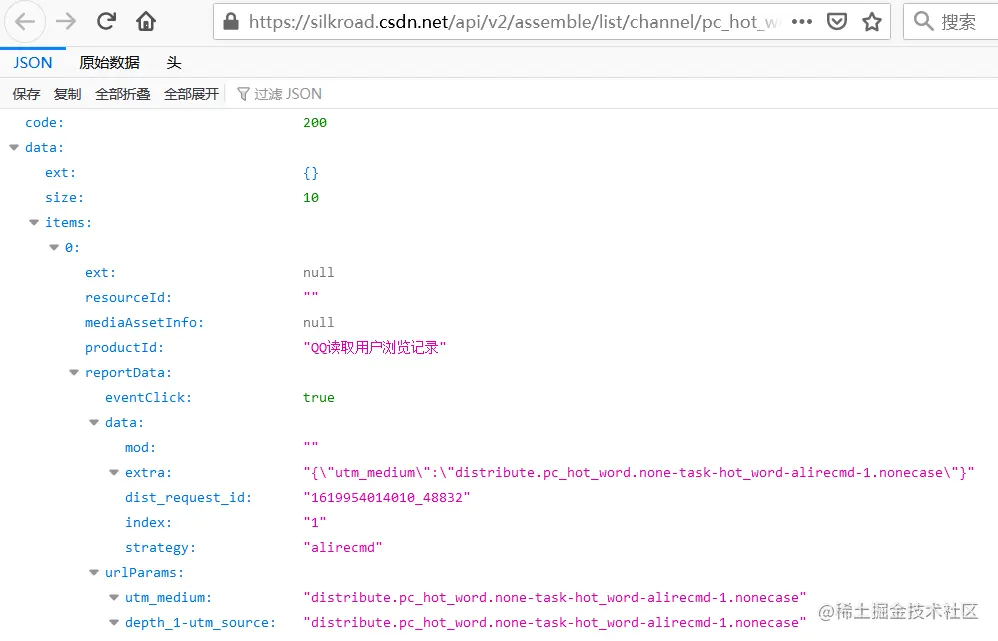
Task: Click the padlock site security icon
Action: (231, 22)
